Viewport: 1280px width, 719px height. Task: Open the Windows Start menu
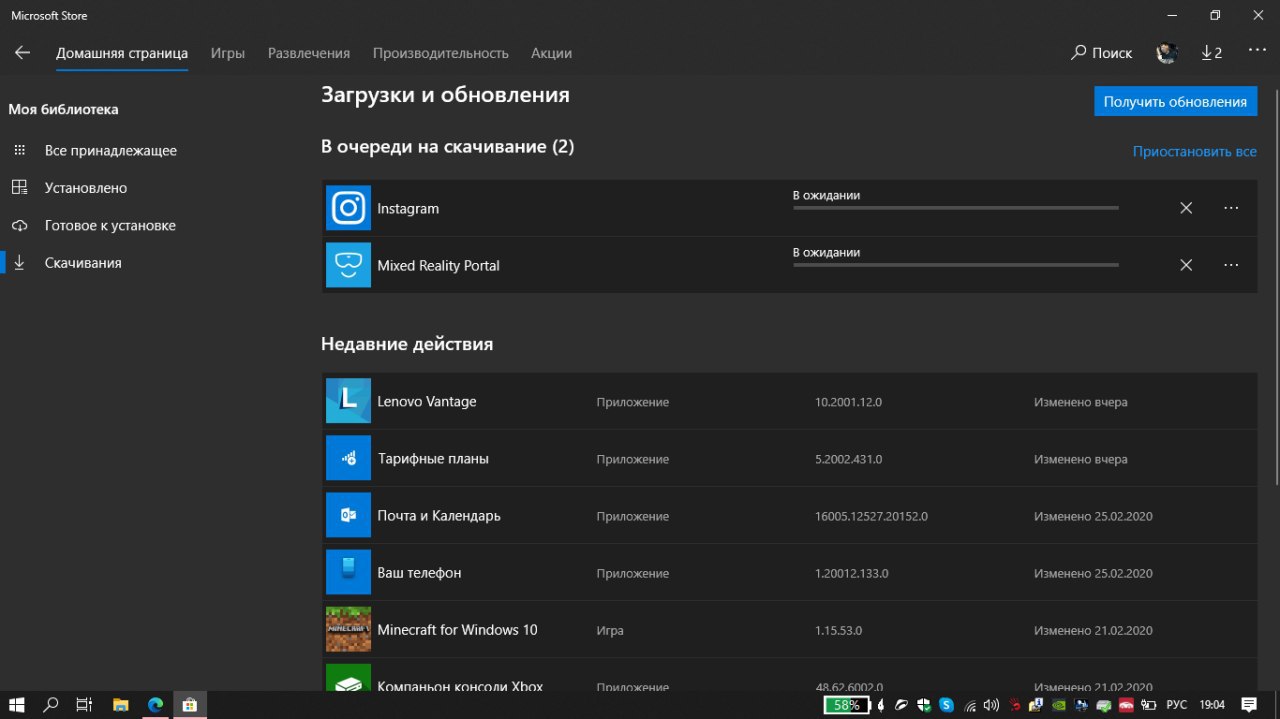(17, 704)
